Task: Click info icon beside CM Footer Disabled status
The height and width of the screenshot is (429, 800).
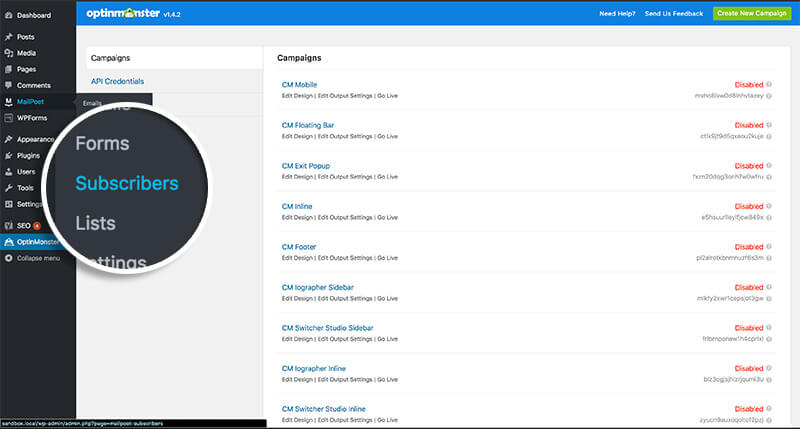Action: click(x=769, y=246)
